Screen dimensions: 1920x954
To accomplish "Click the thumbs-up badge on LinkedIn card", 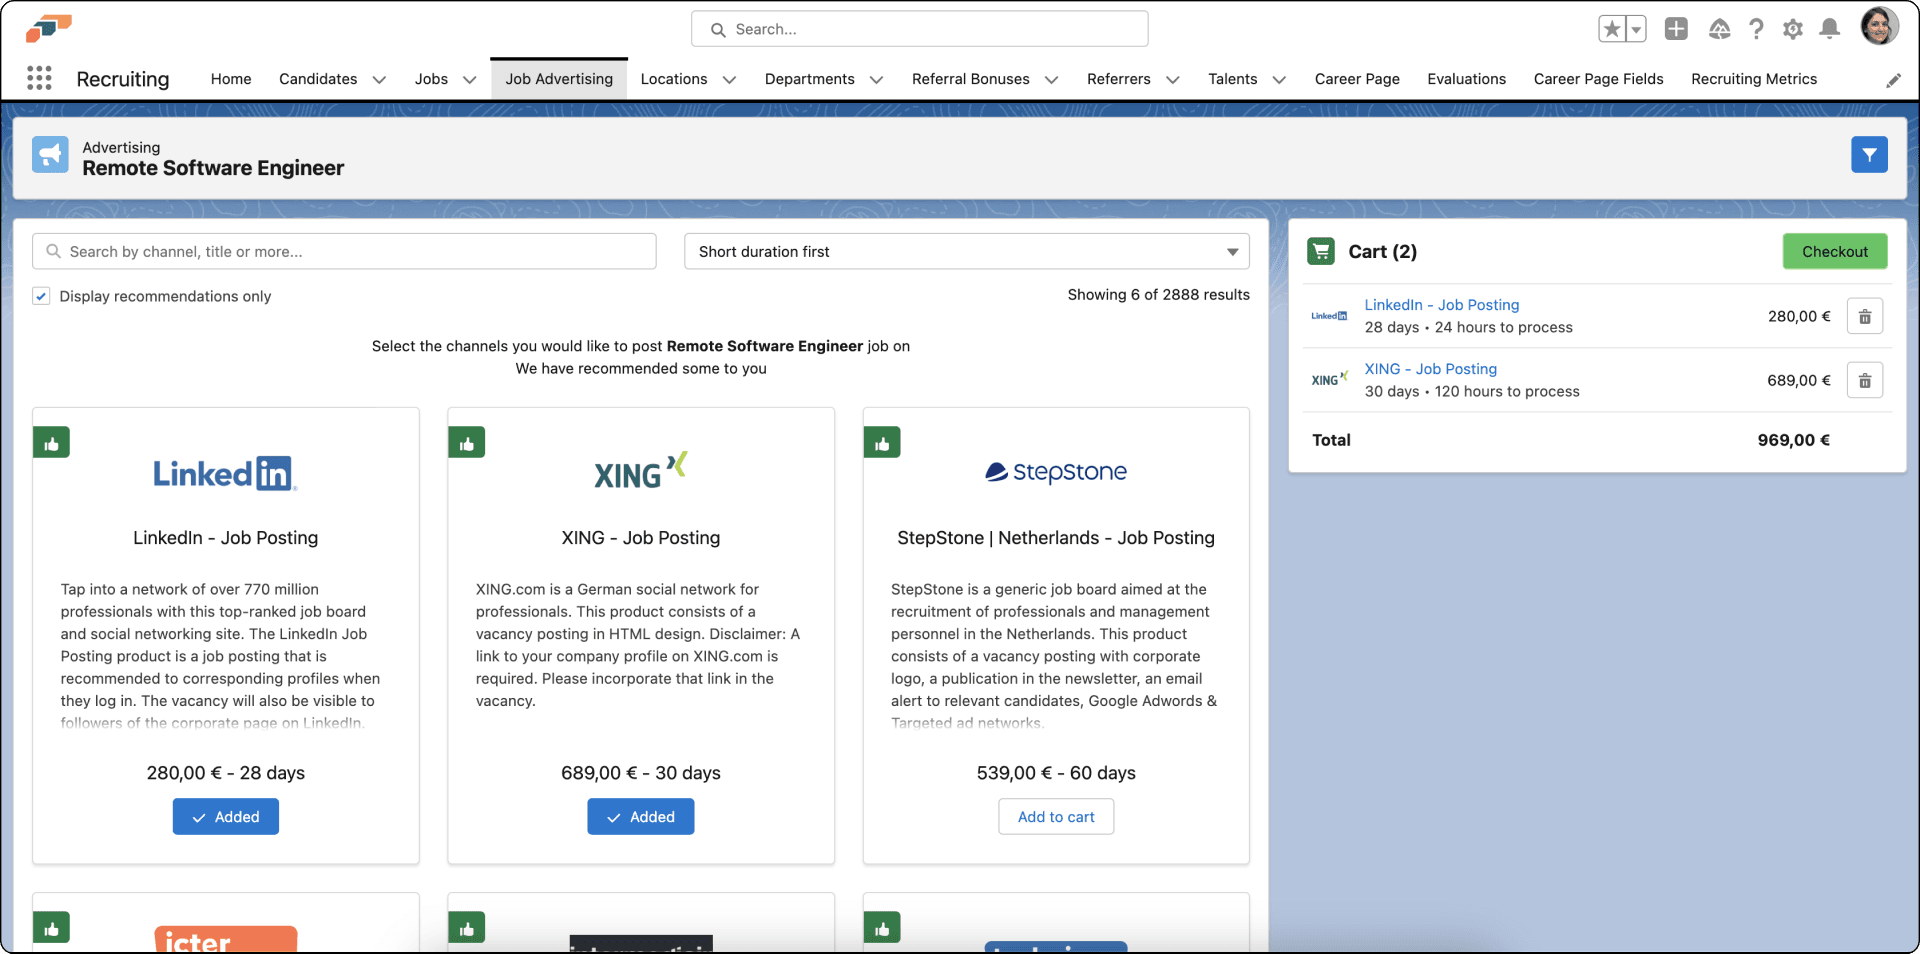I will pyautogui.click(x=52, y=443).
